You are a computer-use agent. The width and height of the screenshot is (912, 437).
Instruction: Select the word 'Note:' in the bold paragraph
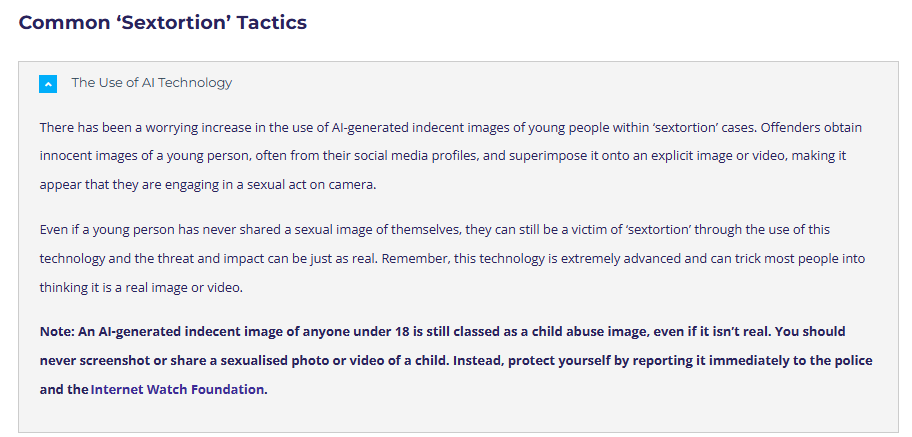pos(56,331)
